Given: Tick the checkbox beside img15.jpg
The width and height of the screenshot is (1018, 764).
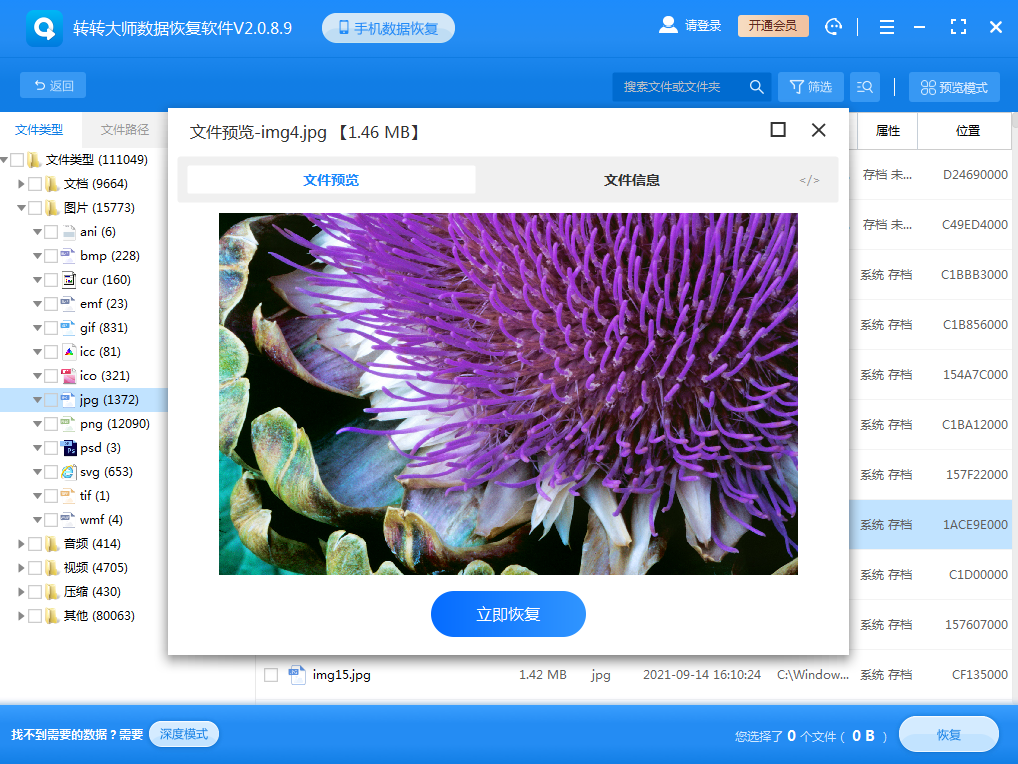Looking at the screenshot, I should point(271,675).
